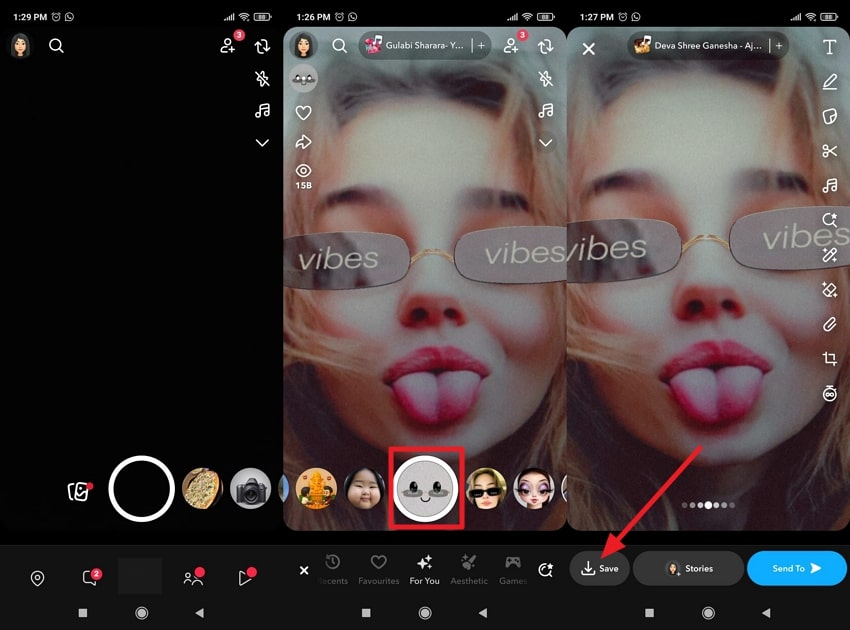This screenshot has width=850, height=630.
Task: Toggle flash icon in left screen
Action: pos(262,79)
